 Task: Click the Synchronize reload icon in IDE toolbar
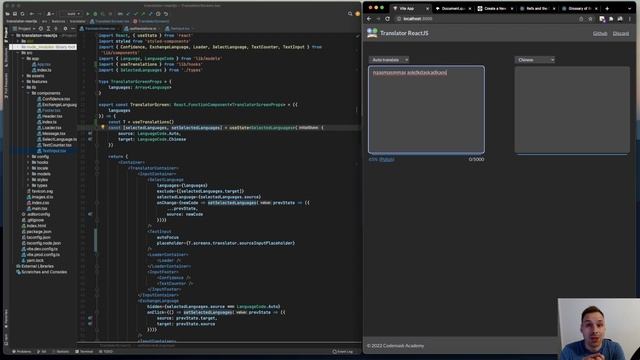[22, 14]
